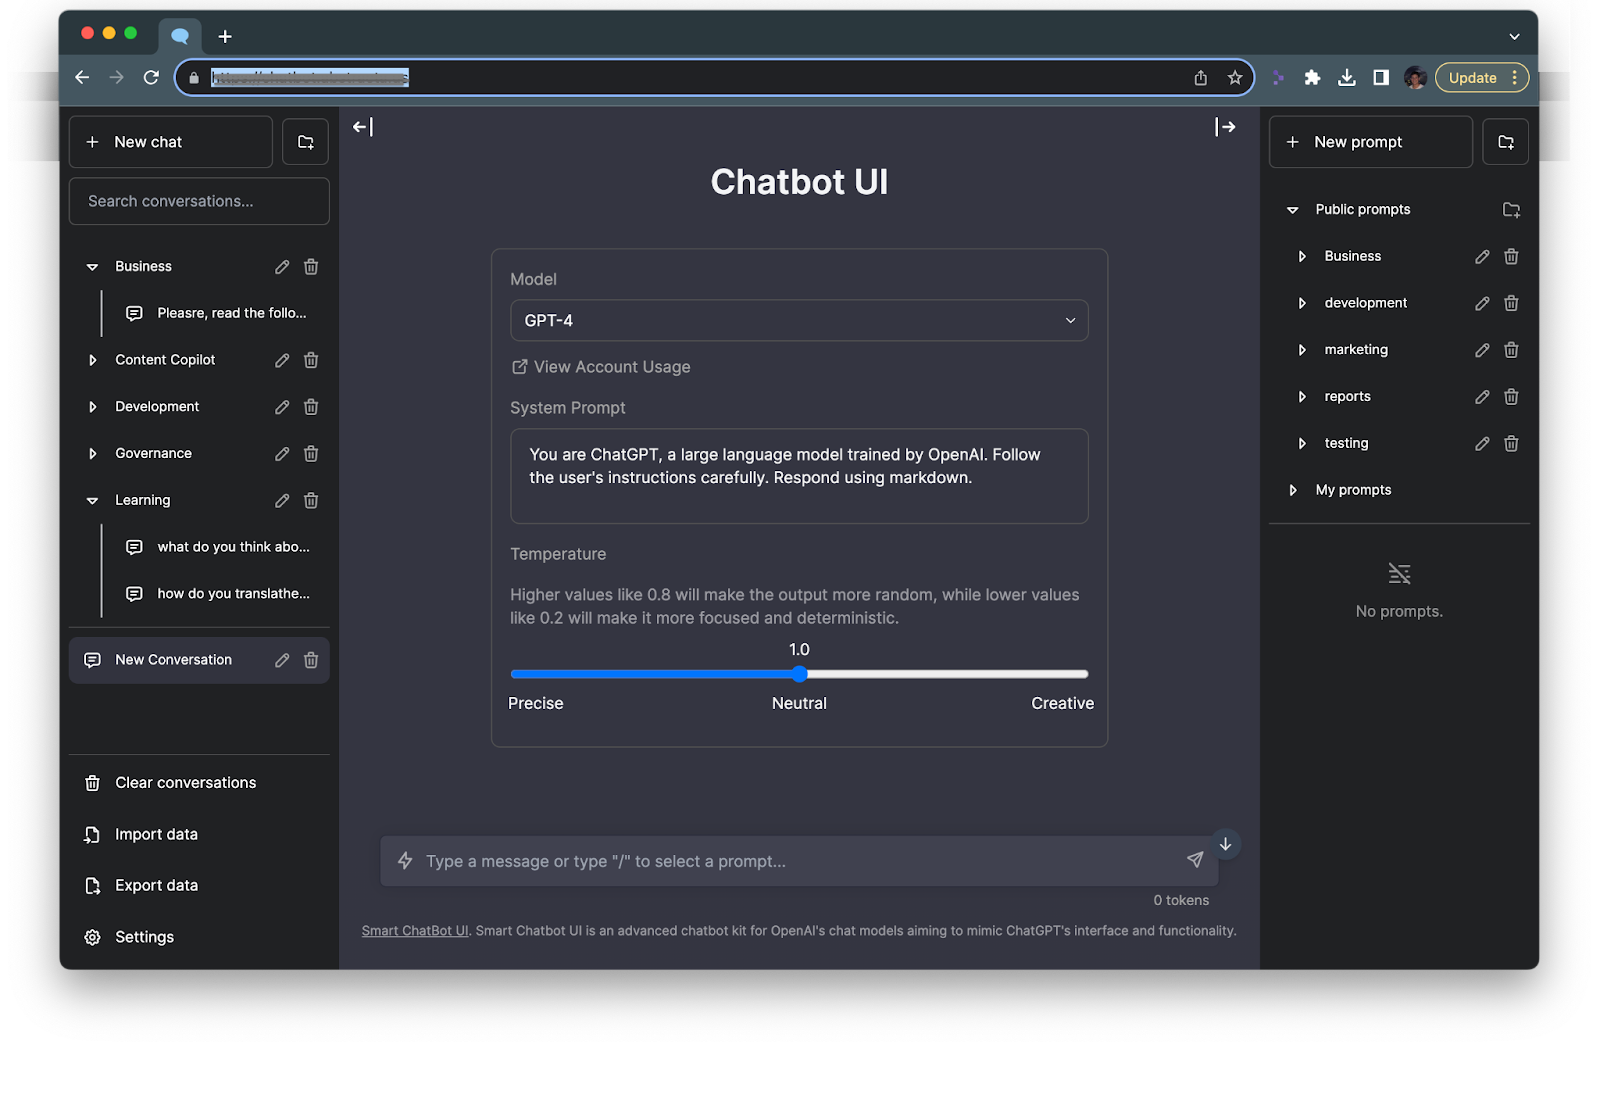
Task: Create a new prompt folder
Action: pos(1506,142)
